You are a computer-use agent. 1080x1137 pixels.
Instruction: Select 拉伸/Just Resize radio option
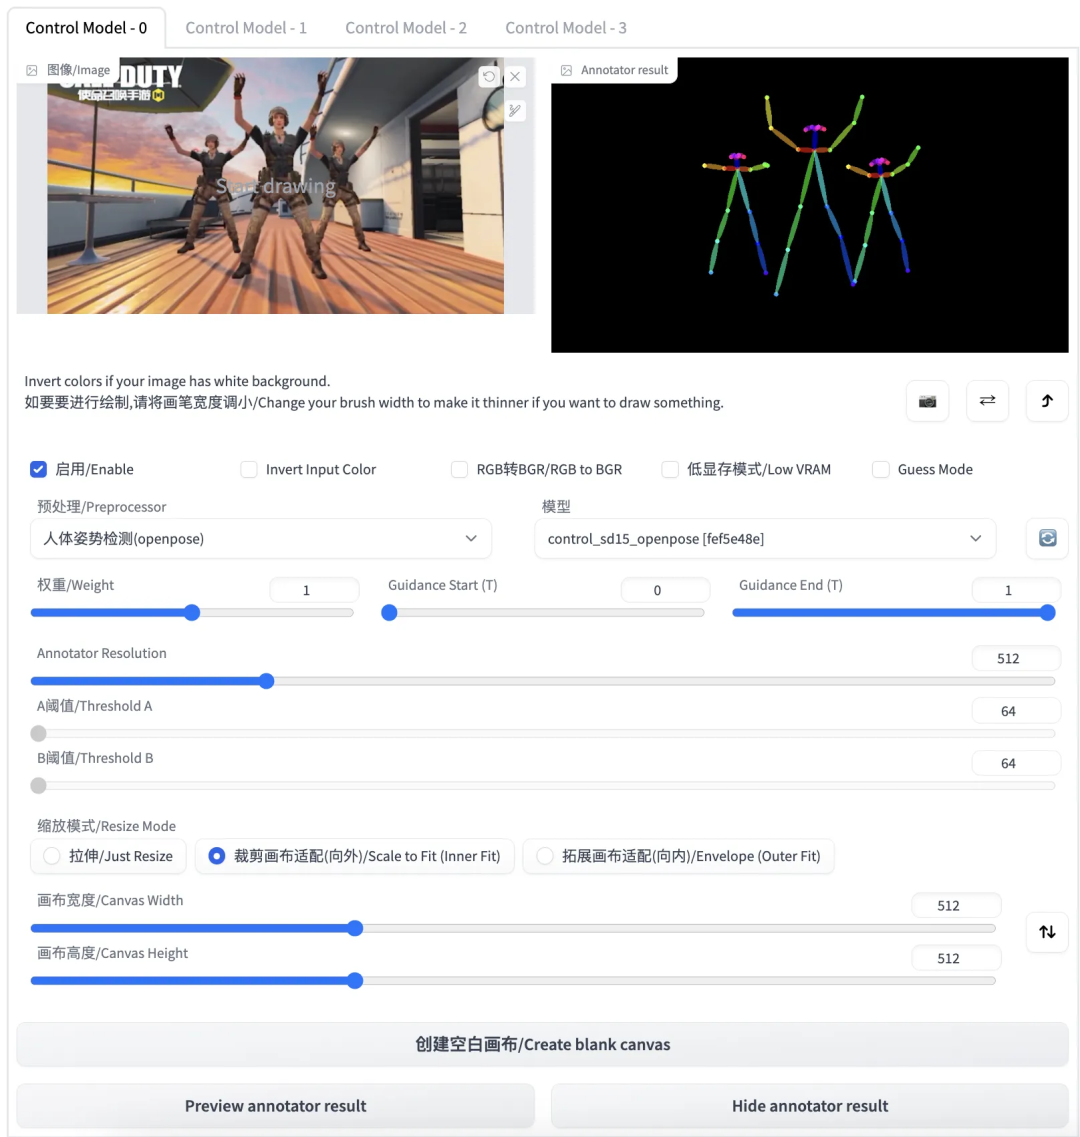pos(108,856)
